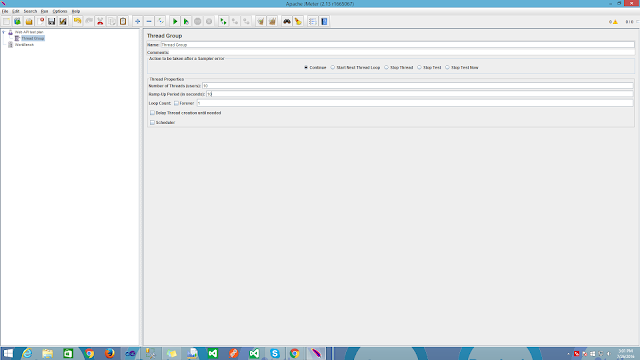Clear results with the single broom icon
This screenshot has height=360, width=640.
pyautogui.click(x=260, y=21)
